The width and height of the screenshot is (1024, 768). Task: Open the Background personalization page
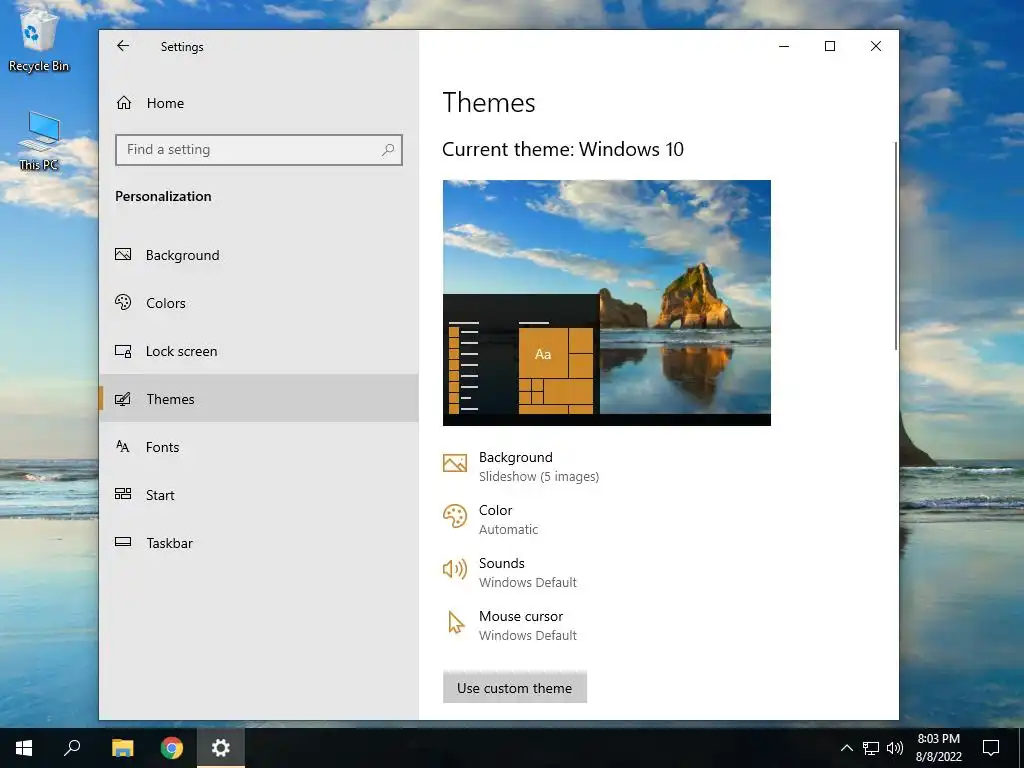(x=259, y=255)
